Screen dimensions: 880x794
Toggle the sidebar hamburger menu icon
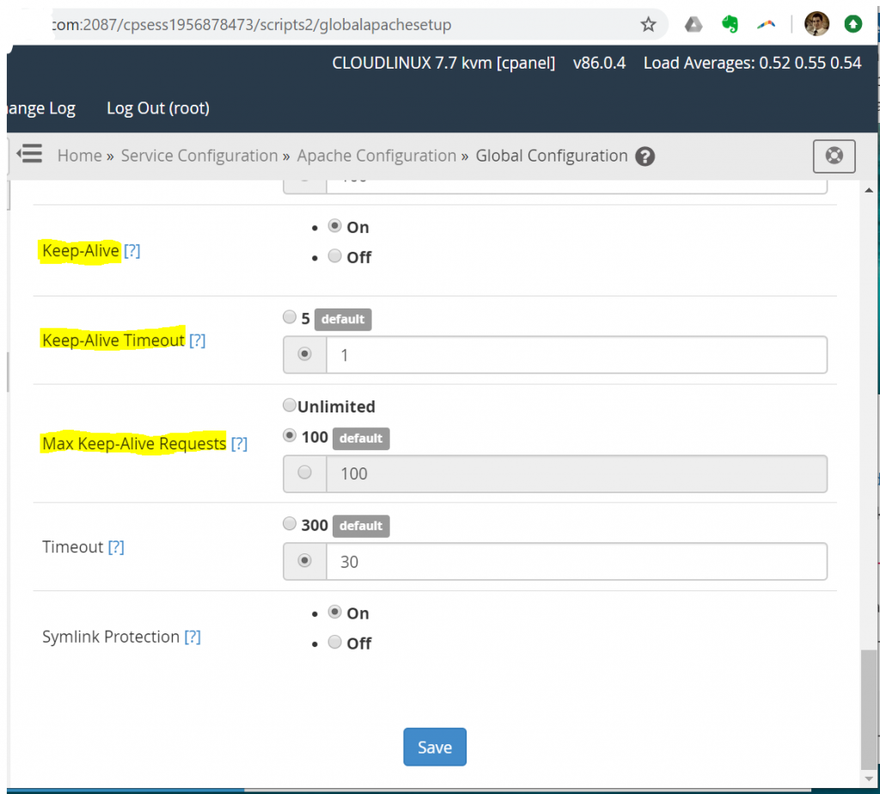(30, 154)
